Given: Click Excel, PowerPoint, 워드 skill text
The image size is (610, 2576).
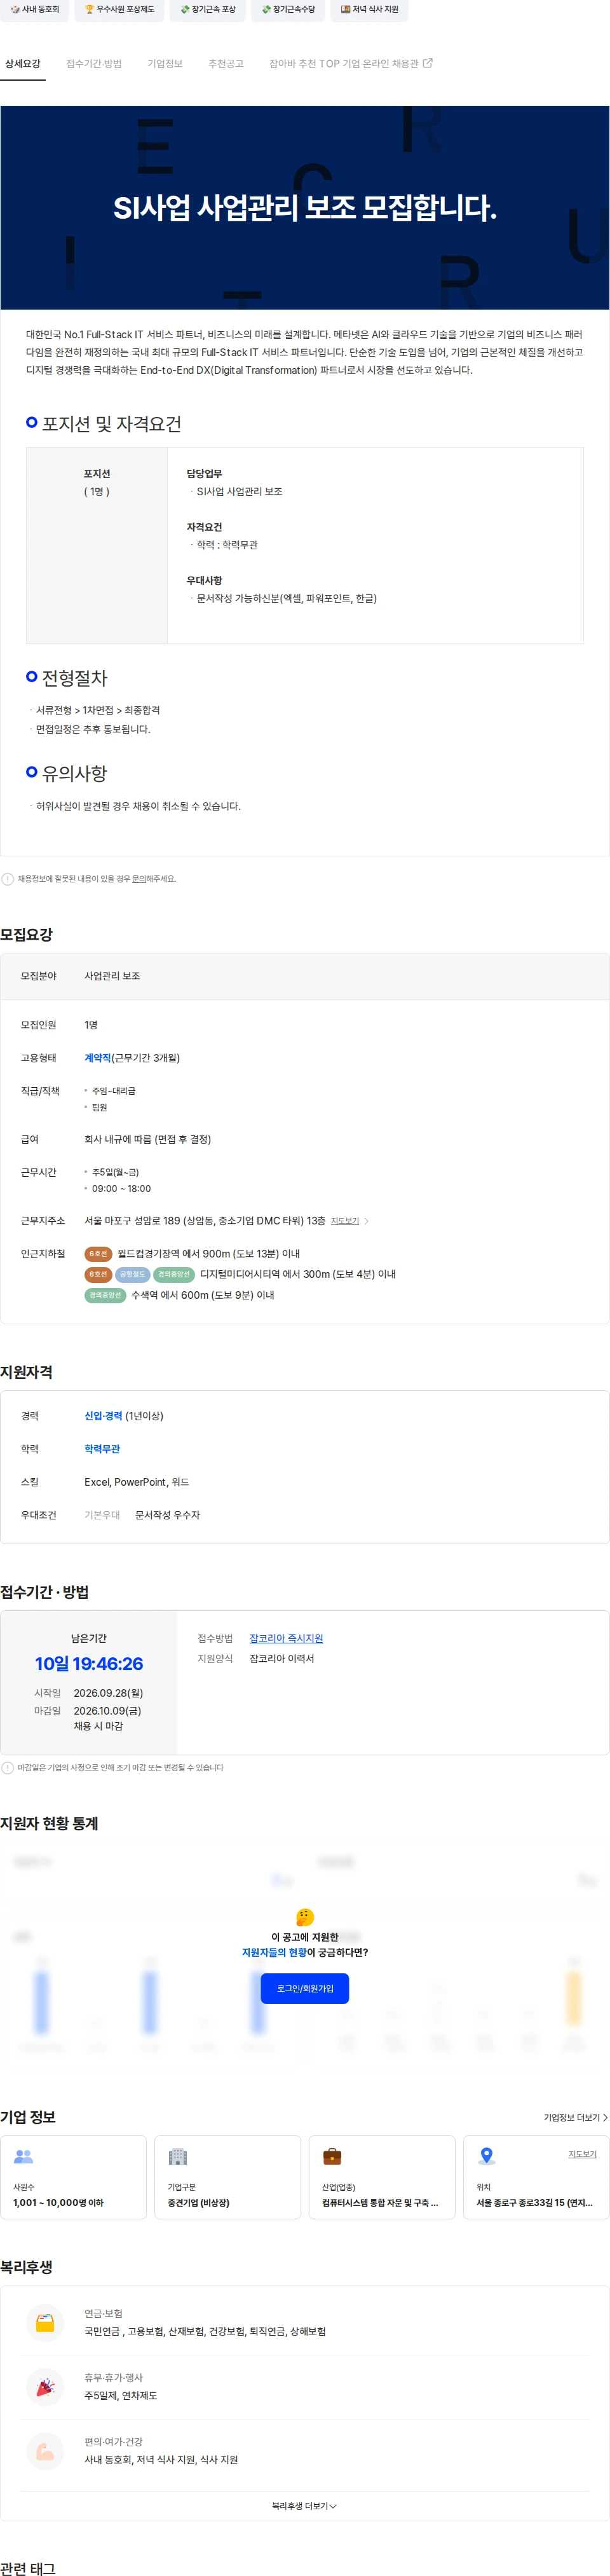Looking at the screenshot, I should pyautogui.click(x=137, y=1482).
